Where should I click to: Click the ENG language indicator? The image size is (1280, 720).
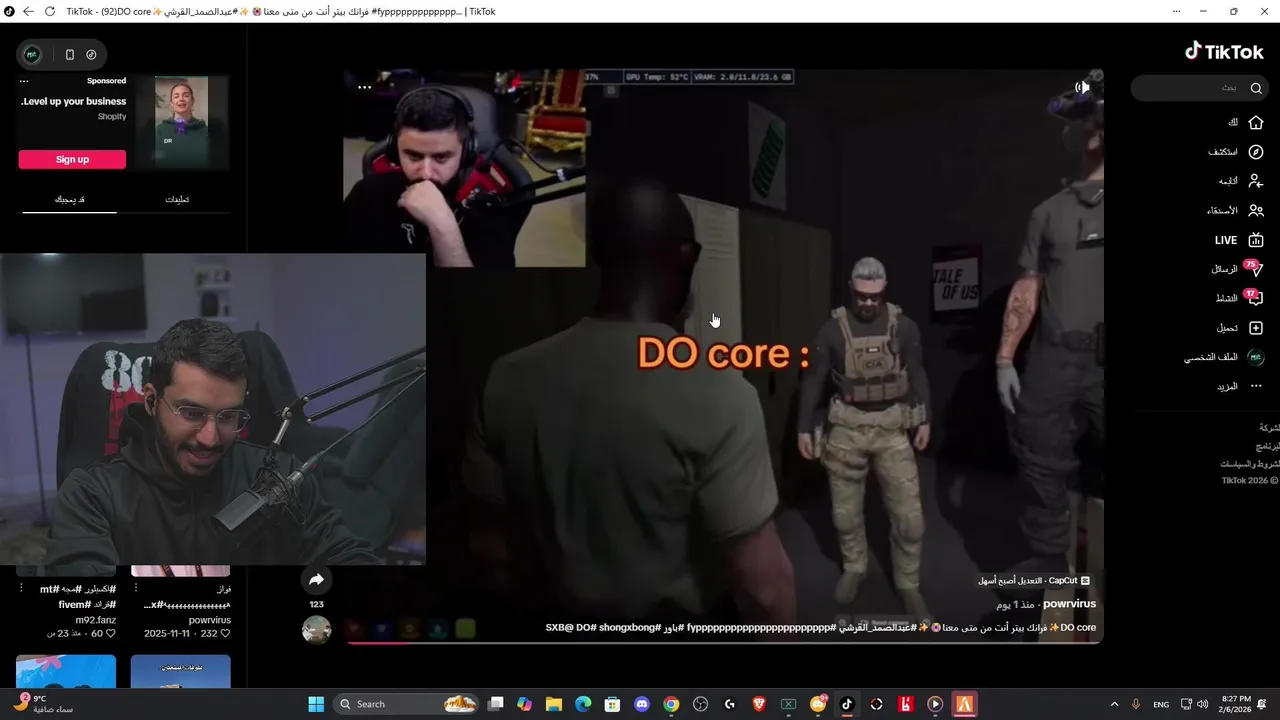pos(1161,704)
